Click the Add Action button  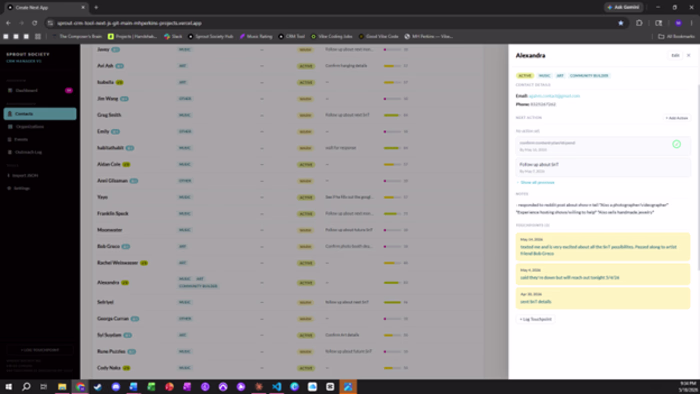pyautogui.click(x=677, y=118)
